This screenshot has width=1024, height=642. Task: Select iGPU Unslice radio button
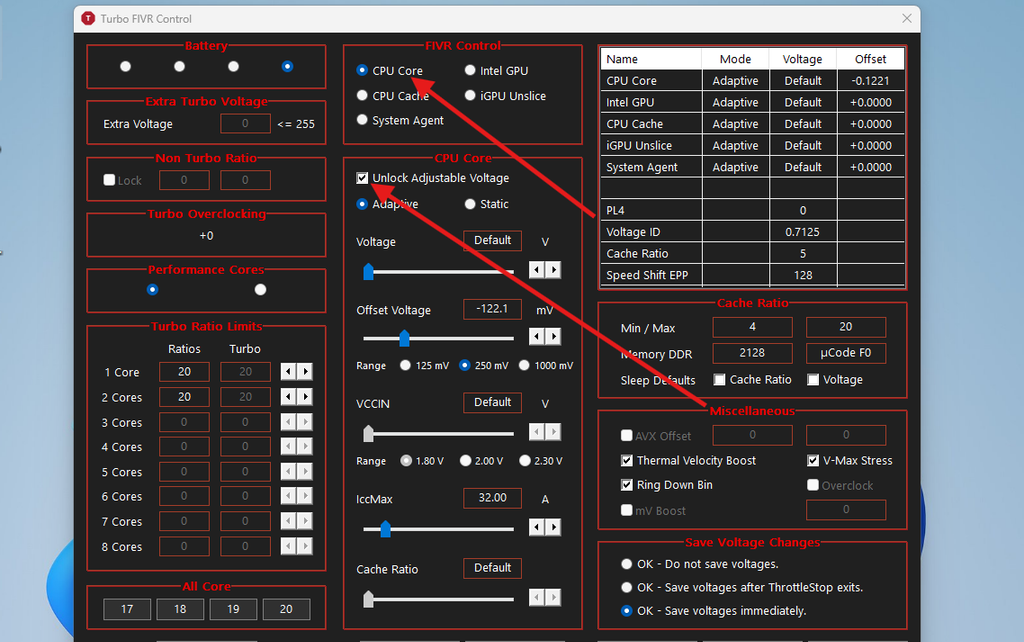pyautogui.click(x=470, y=95)
